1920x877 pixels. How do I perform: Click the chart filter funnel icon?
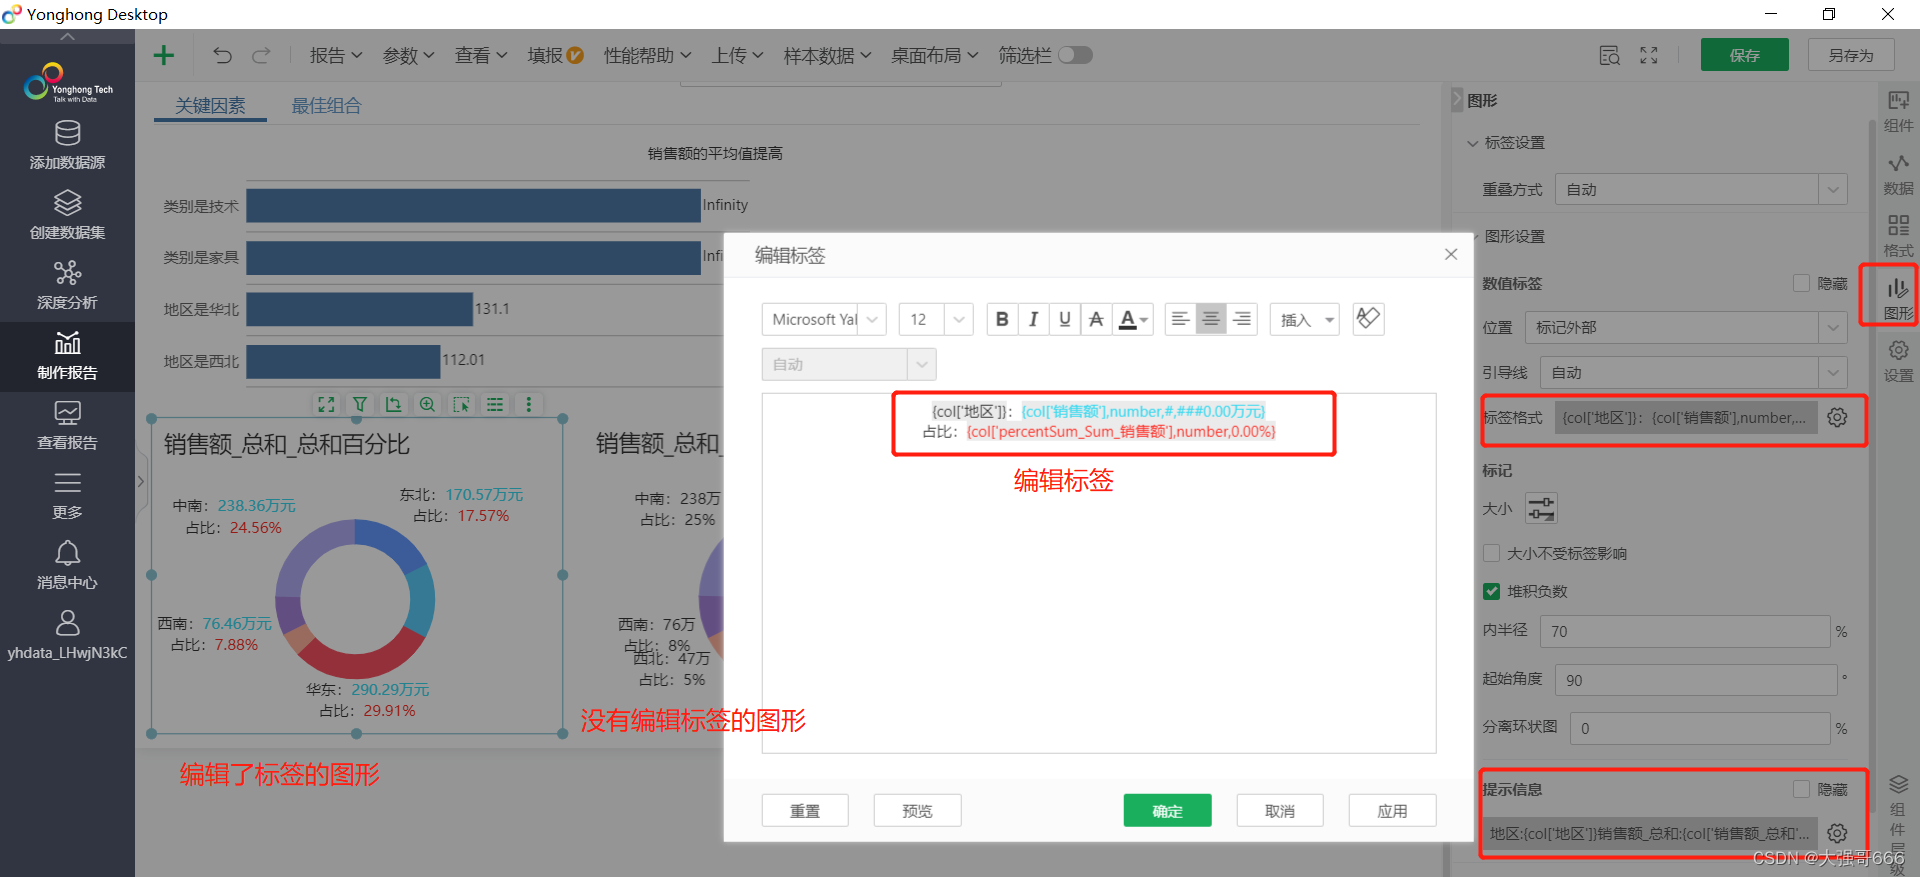pyautogui.click(x=360, y=404)
